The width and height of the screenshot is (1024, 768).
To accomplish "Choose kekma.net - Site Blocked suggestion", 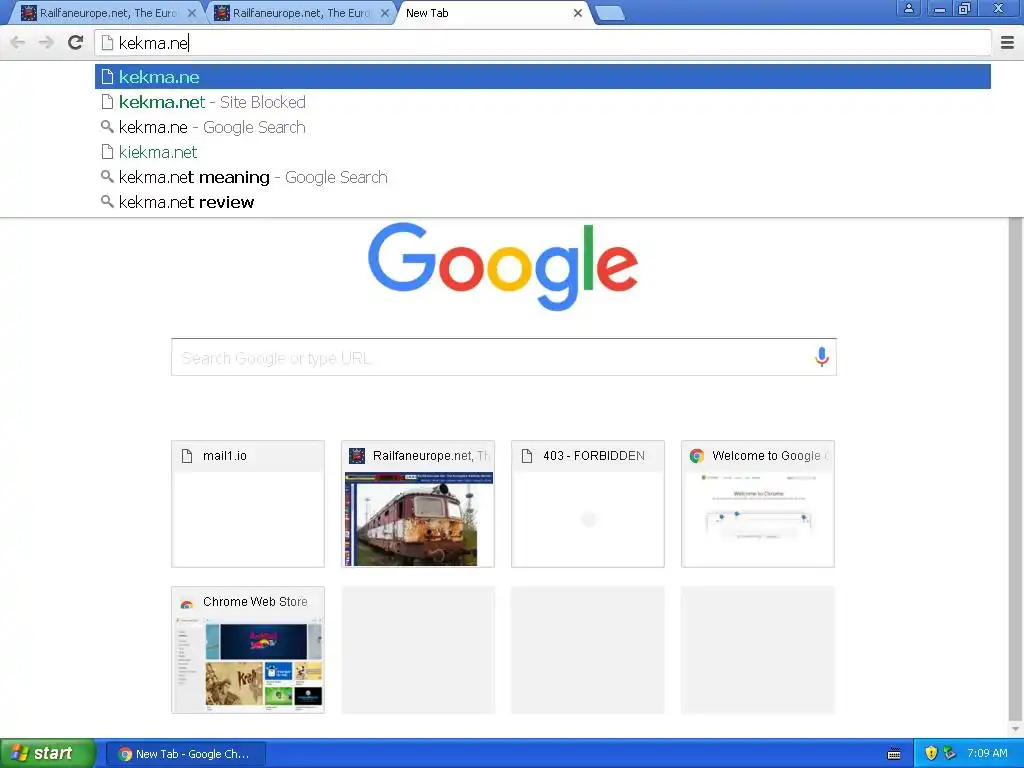I will pos(543,102).
